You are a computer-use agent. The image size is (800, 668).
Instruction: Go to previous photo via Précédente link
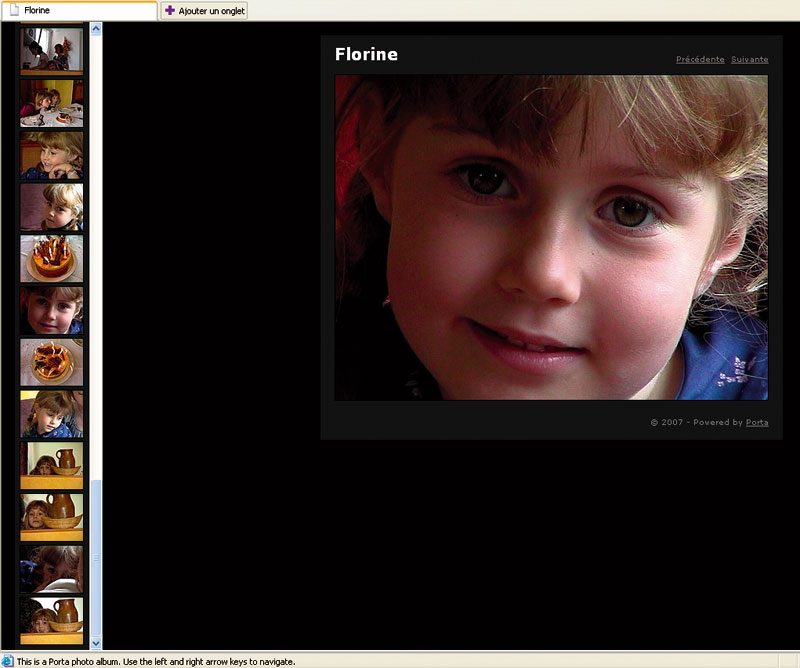[x=700, y=59]
